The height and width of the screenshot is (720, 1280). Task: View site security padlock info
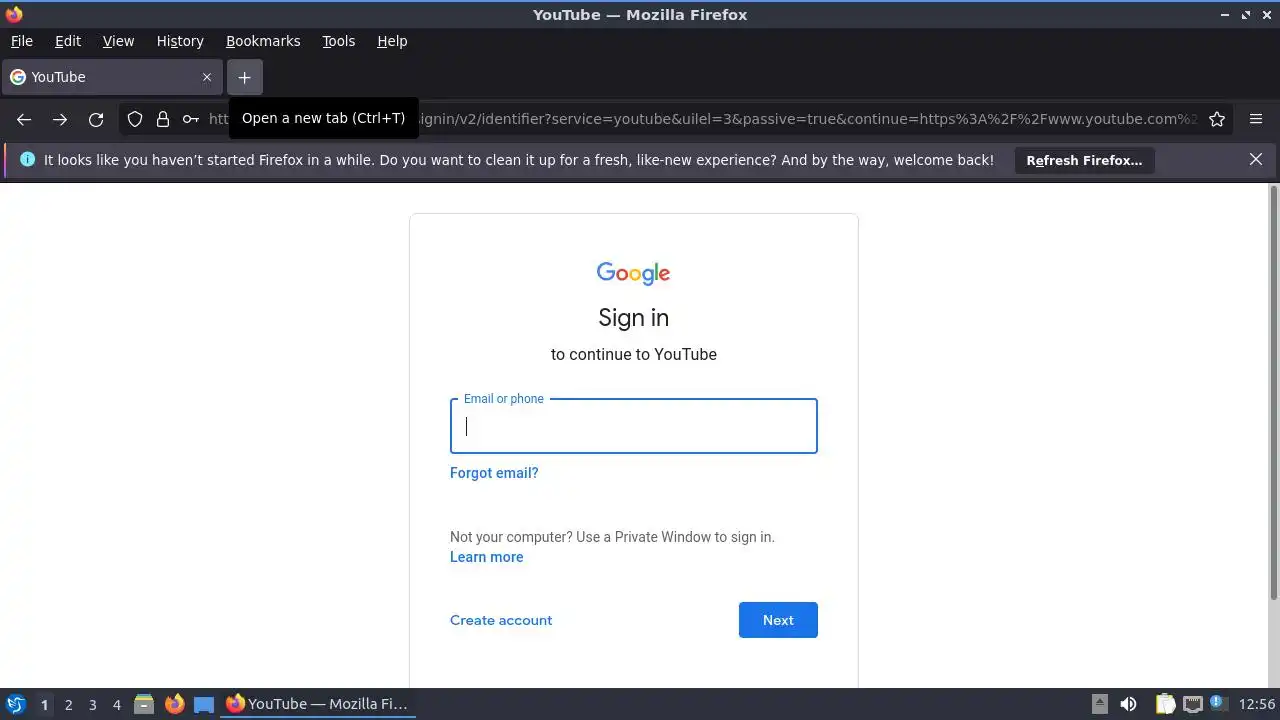click(163, 119)
